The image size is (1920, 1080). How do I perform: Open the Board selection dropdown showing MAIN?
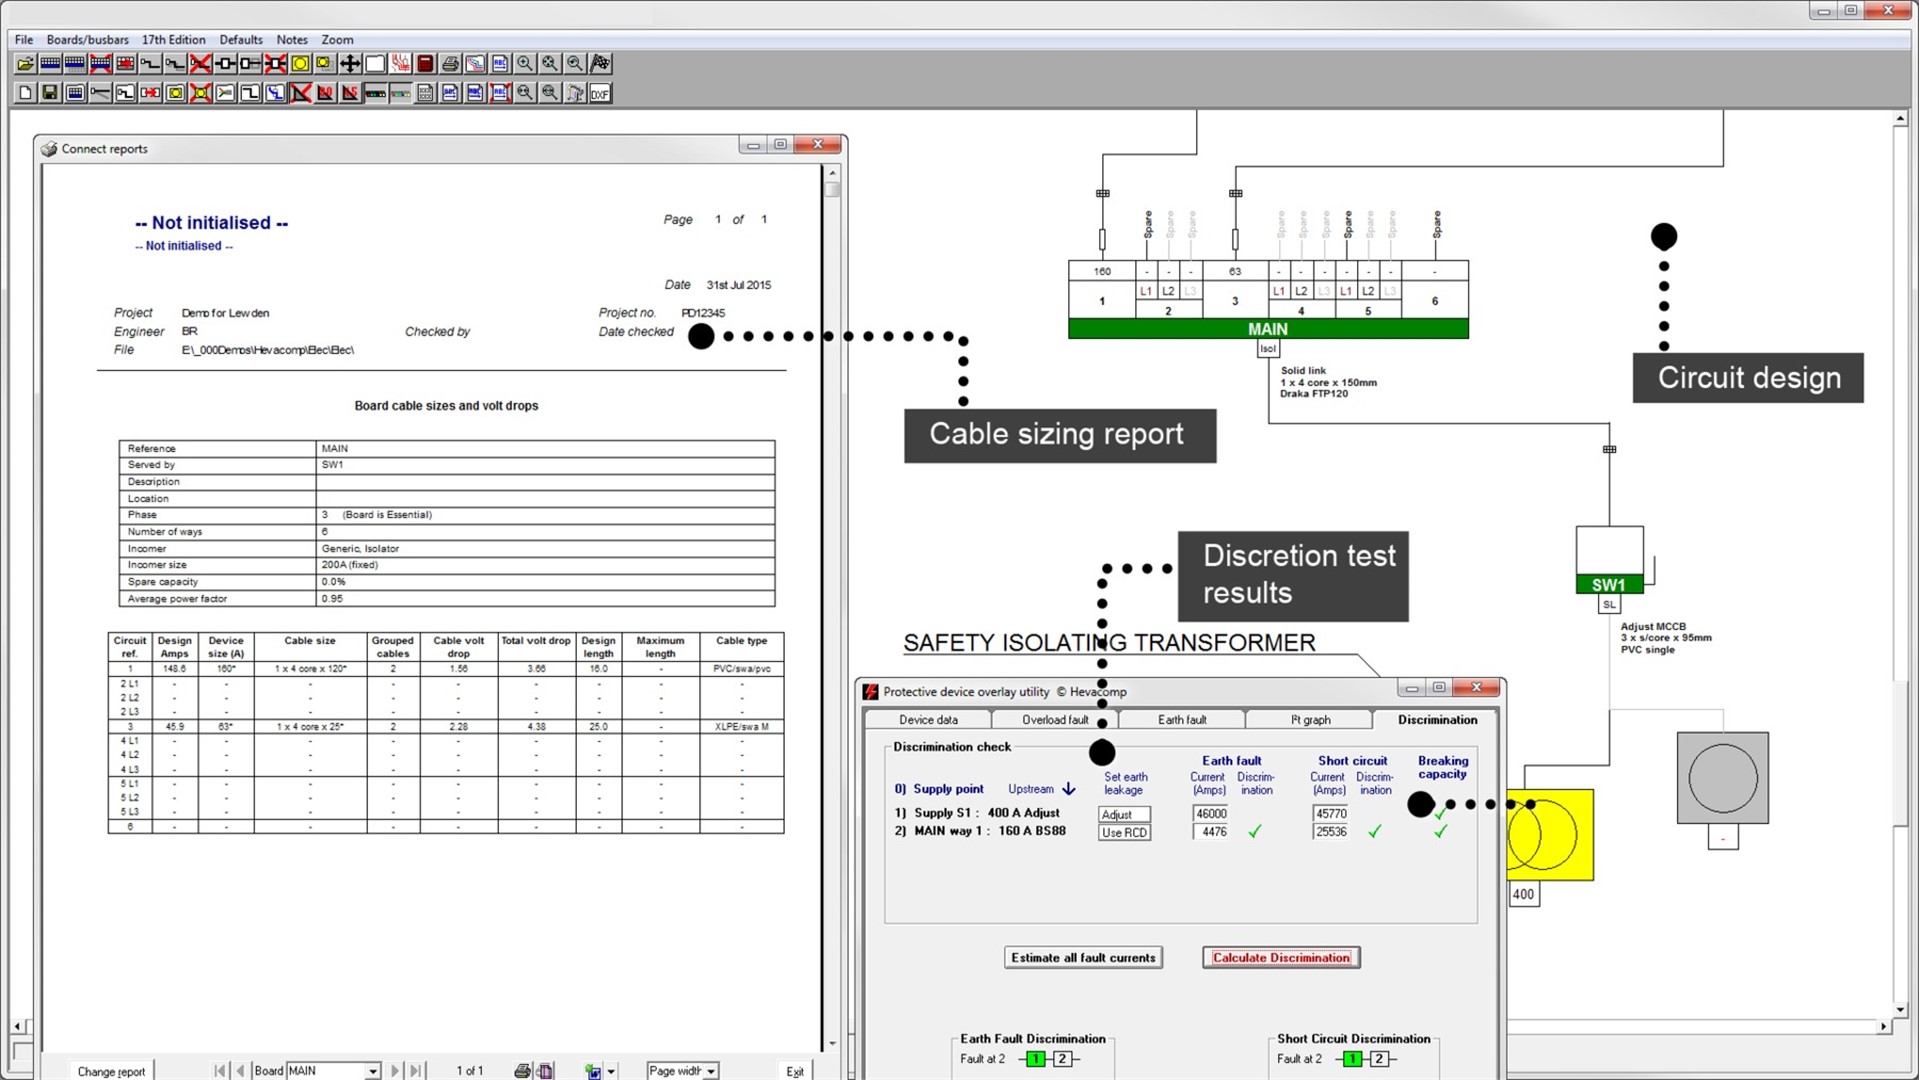pyautogui.click(x=372, y=1071)
